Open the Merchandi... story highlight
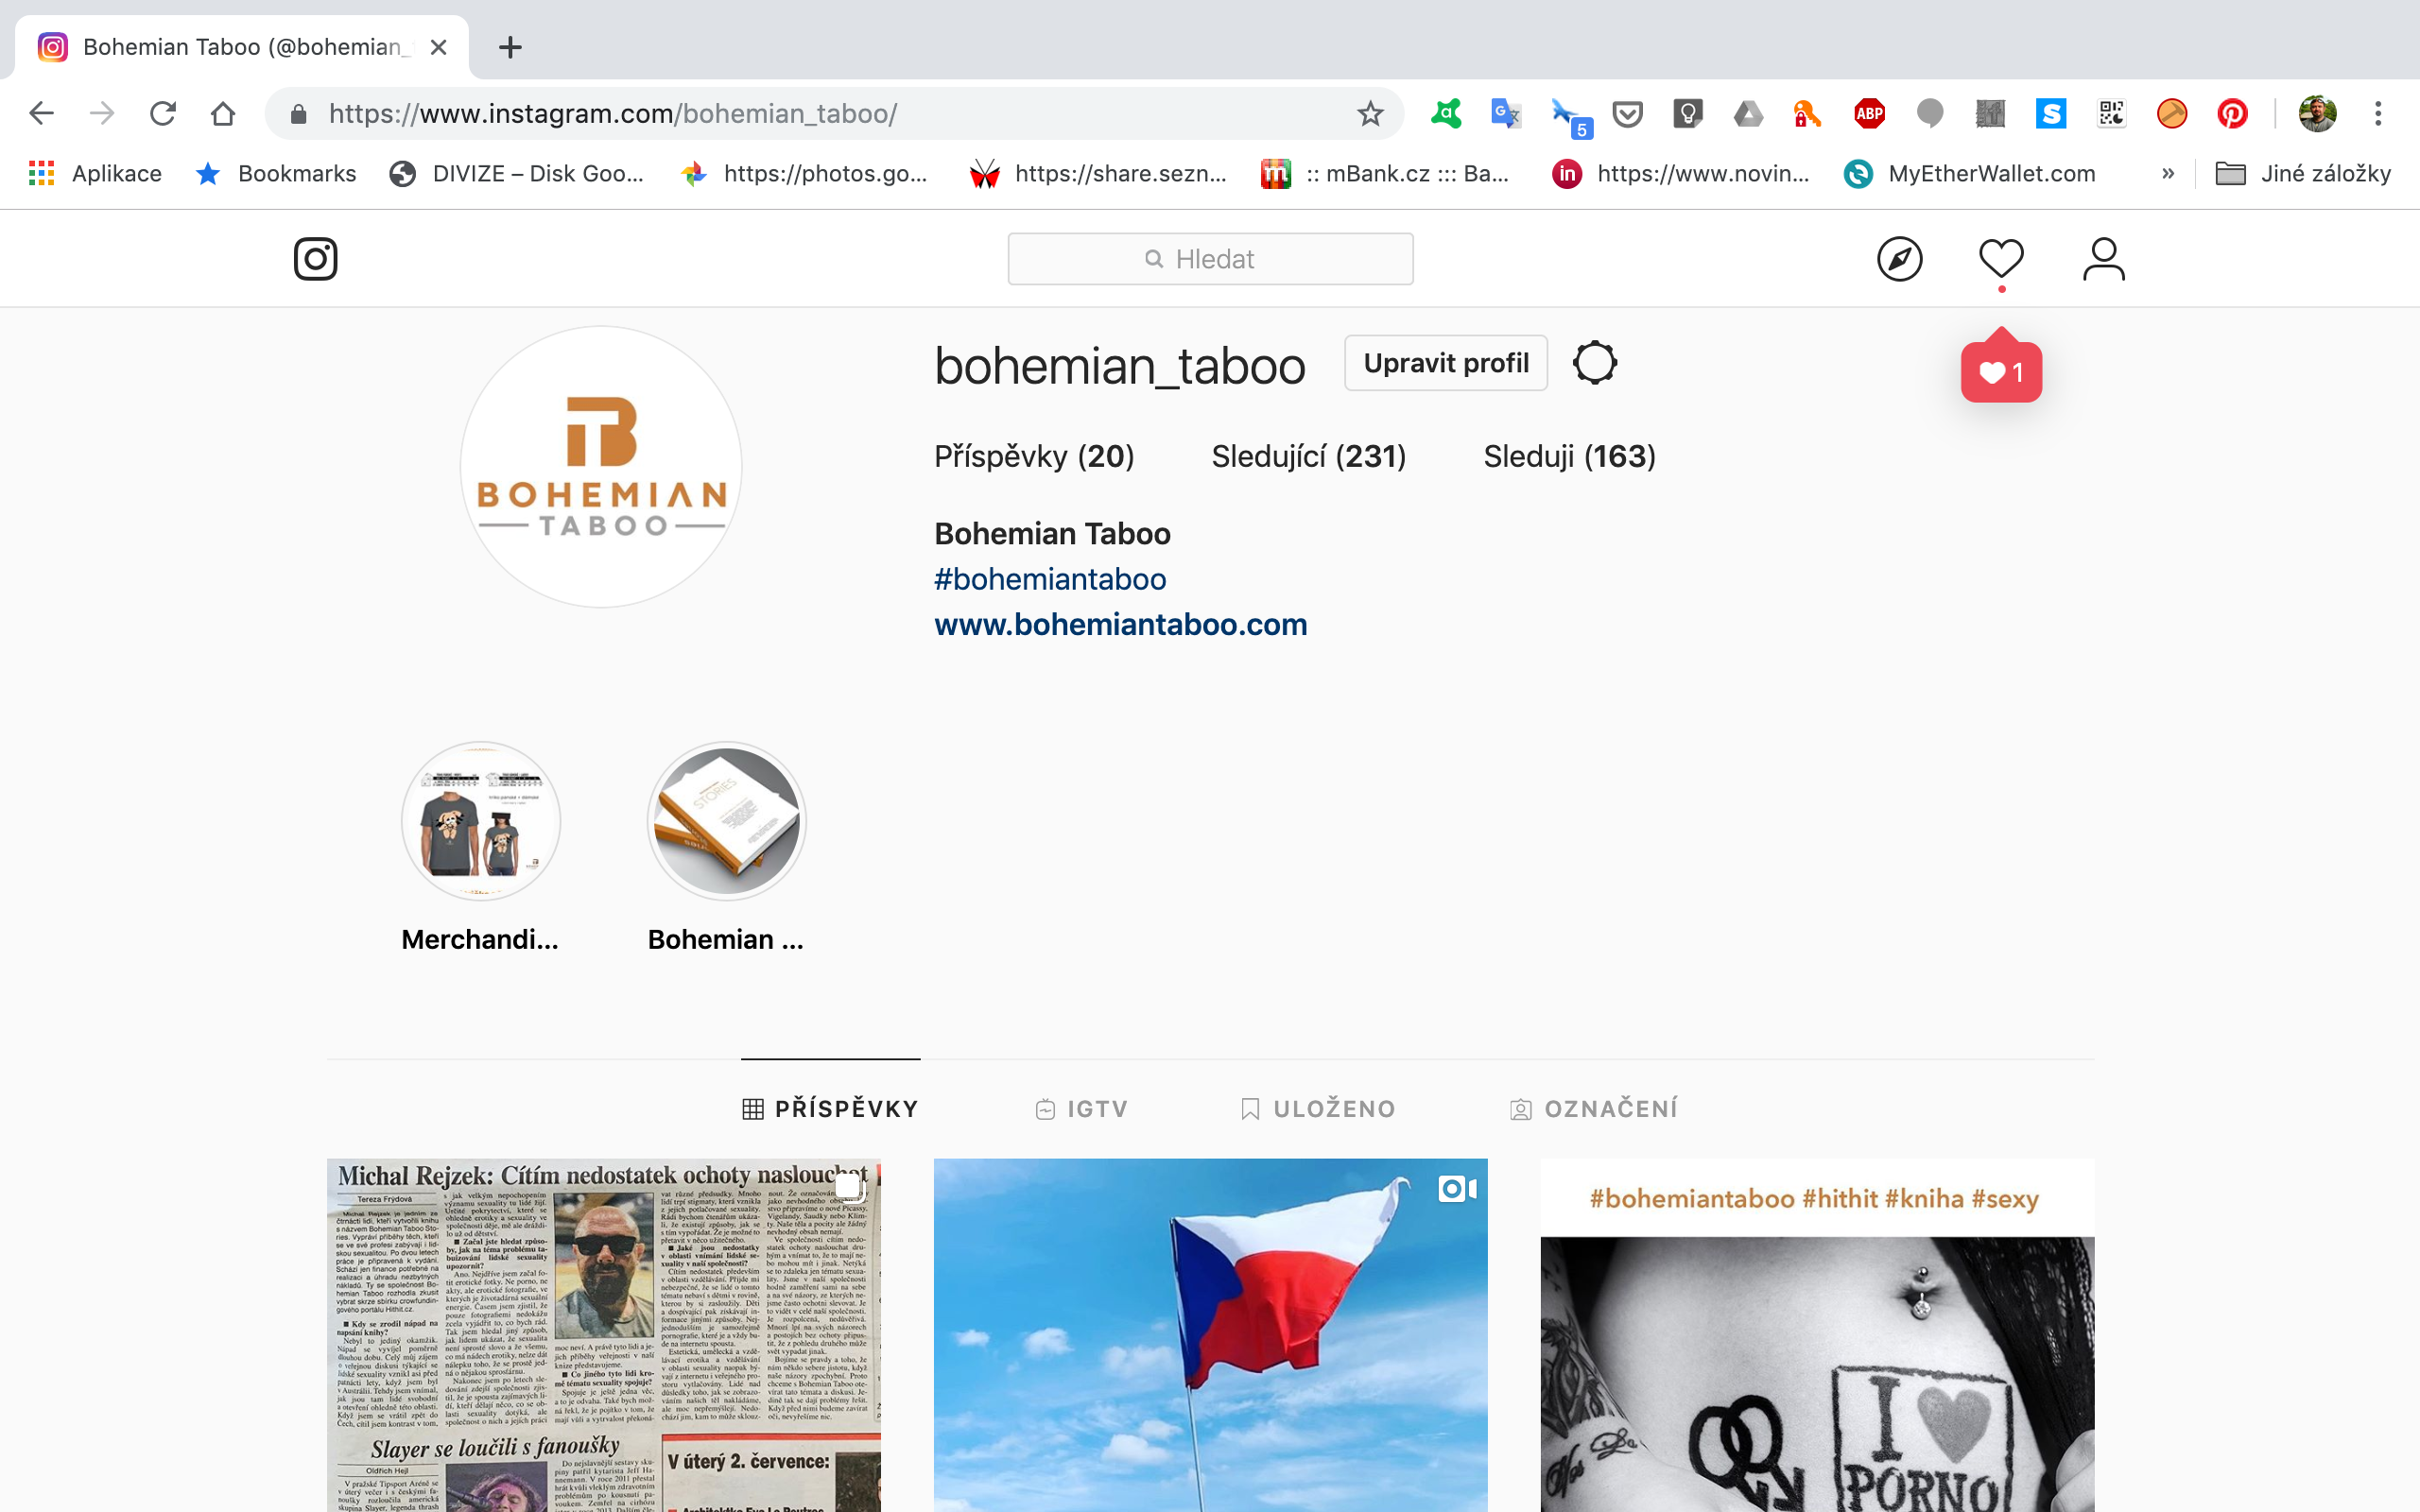Image resolution: width=2420 pixels, height=1512 pixels. pyautogui.click(x=481, y=822)
